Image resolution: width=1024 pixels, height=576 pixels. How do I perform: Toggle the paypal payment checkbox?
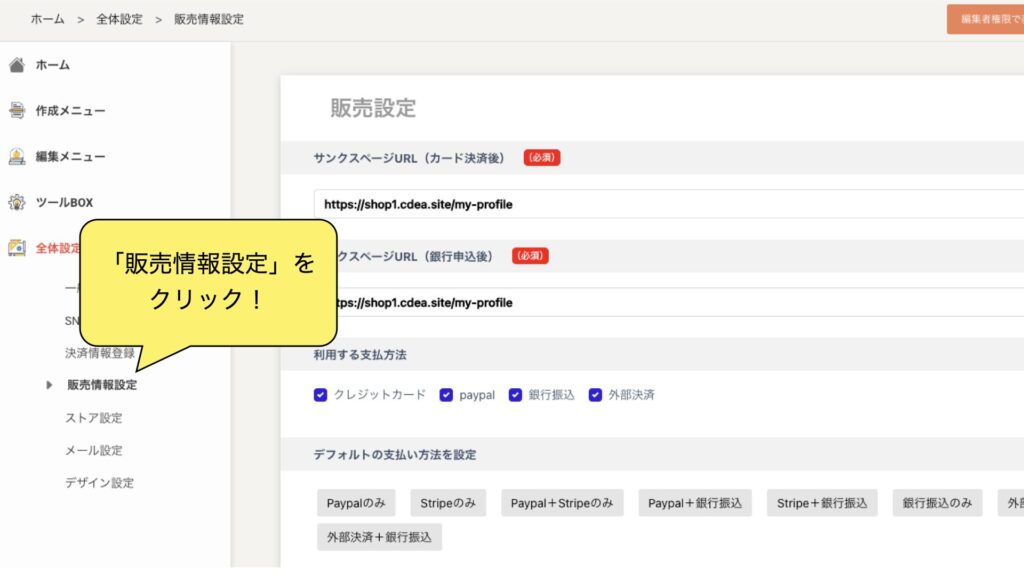coord(446,395)
